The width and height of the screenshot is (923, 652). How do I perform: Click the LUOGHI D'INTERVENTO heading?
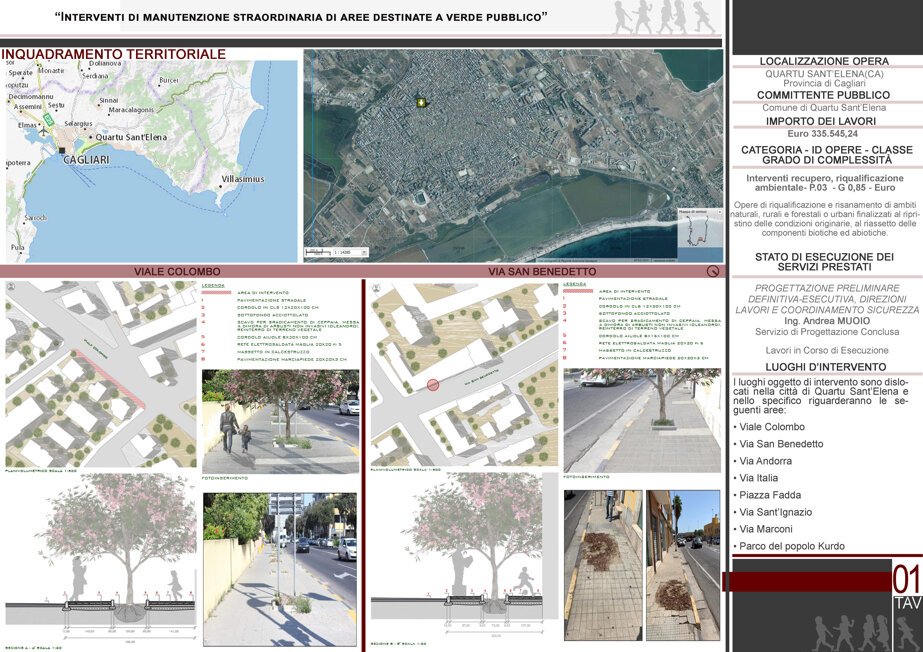pyautogui.click(x=826, y=367)
